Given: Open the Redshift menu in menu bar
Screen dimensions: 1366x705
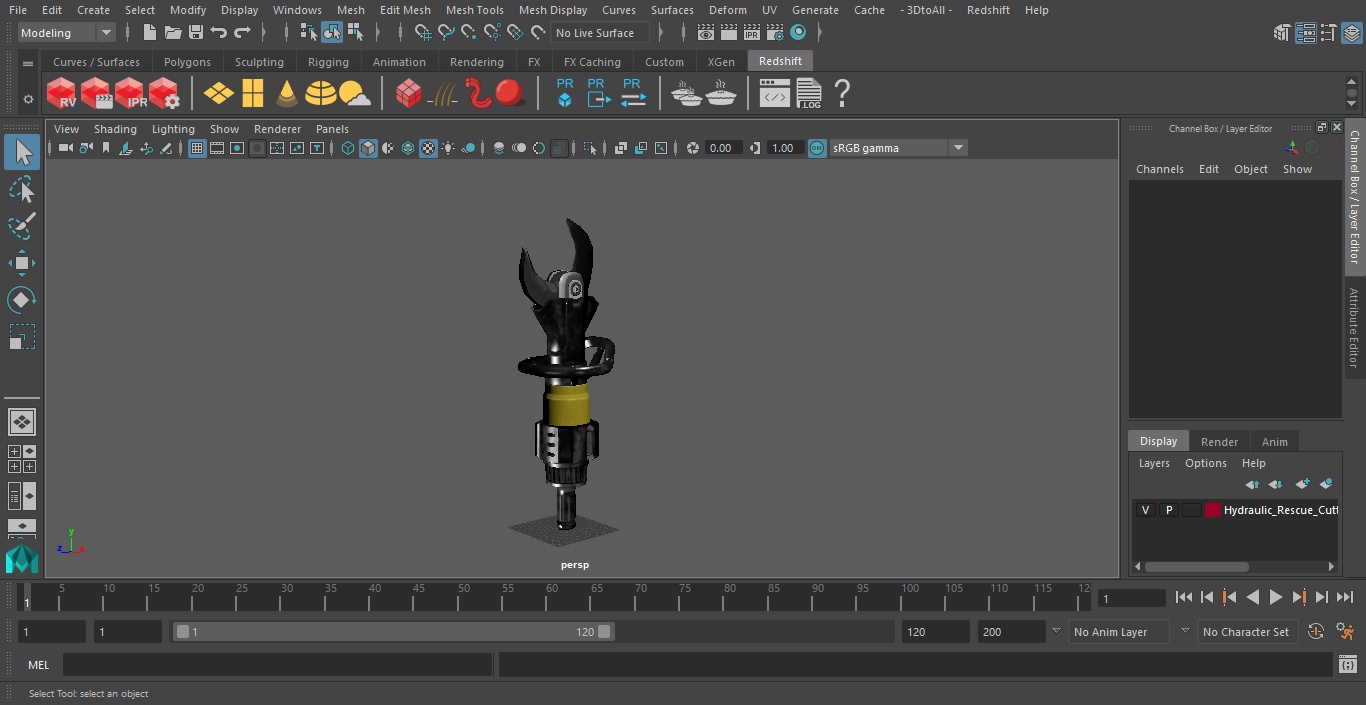Looking at the screenshot, I should click(988, 10).
